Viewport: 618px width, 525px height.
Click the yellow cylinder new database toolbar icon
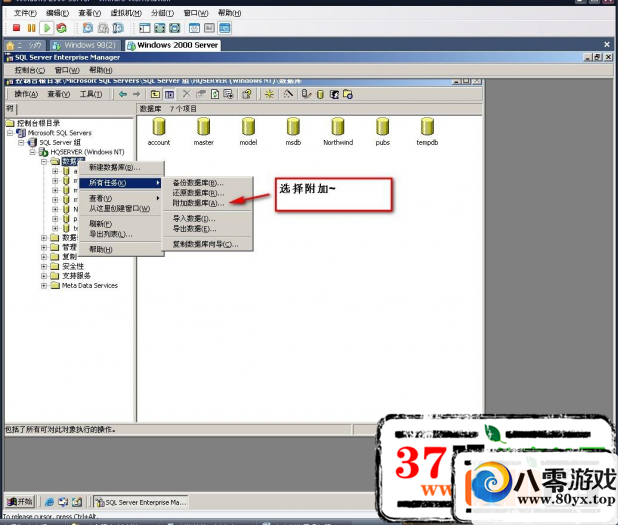click(320, 94)
